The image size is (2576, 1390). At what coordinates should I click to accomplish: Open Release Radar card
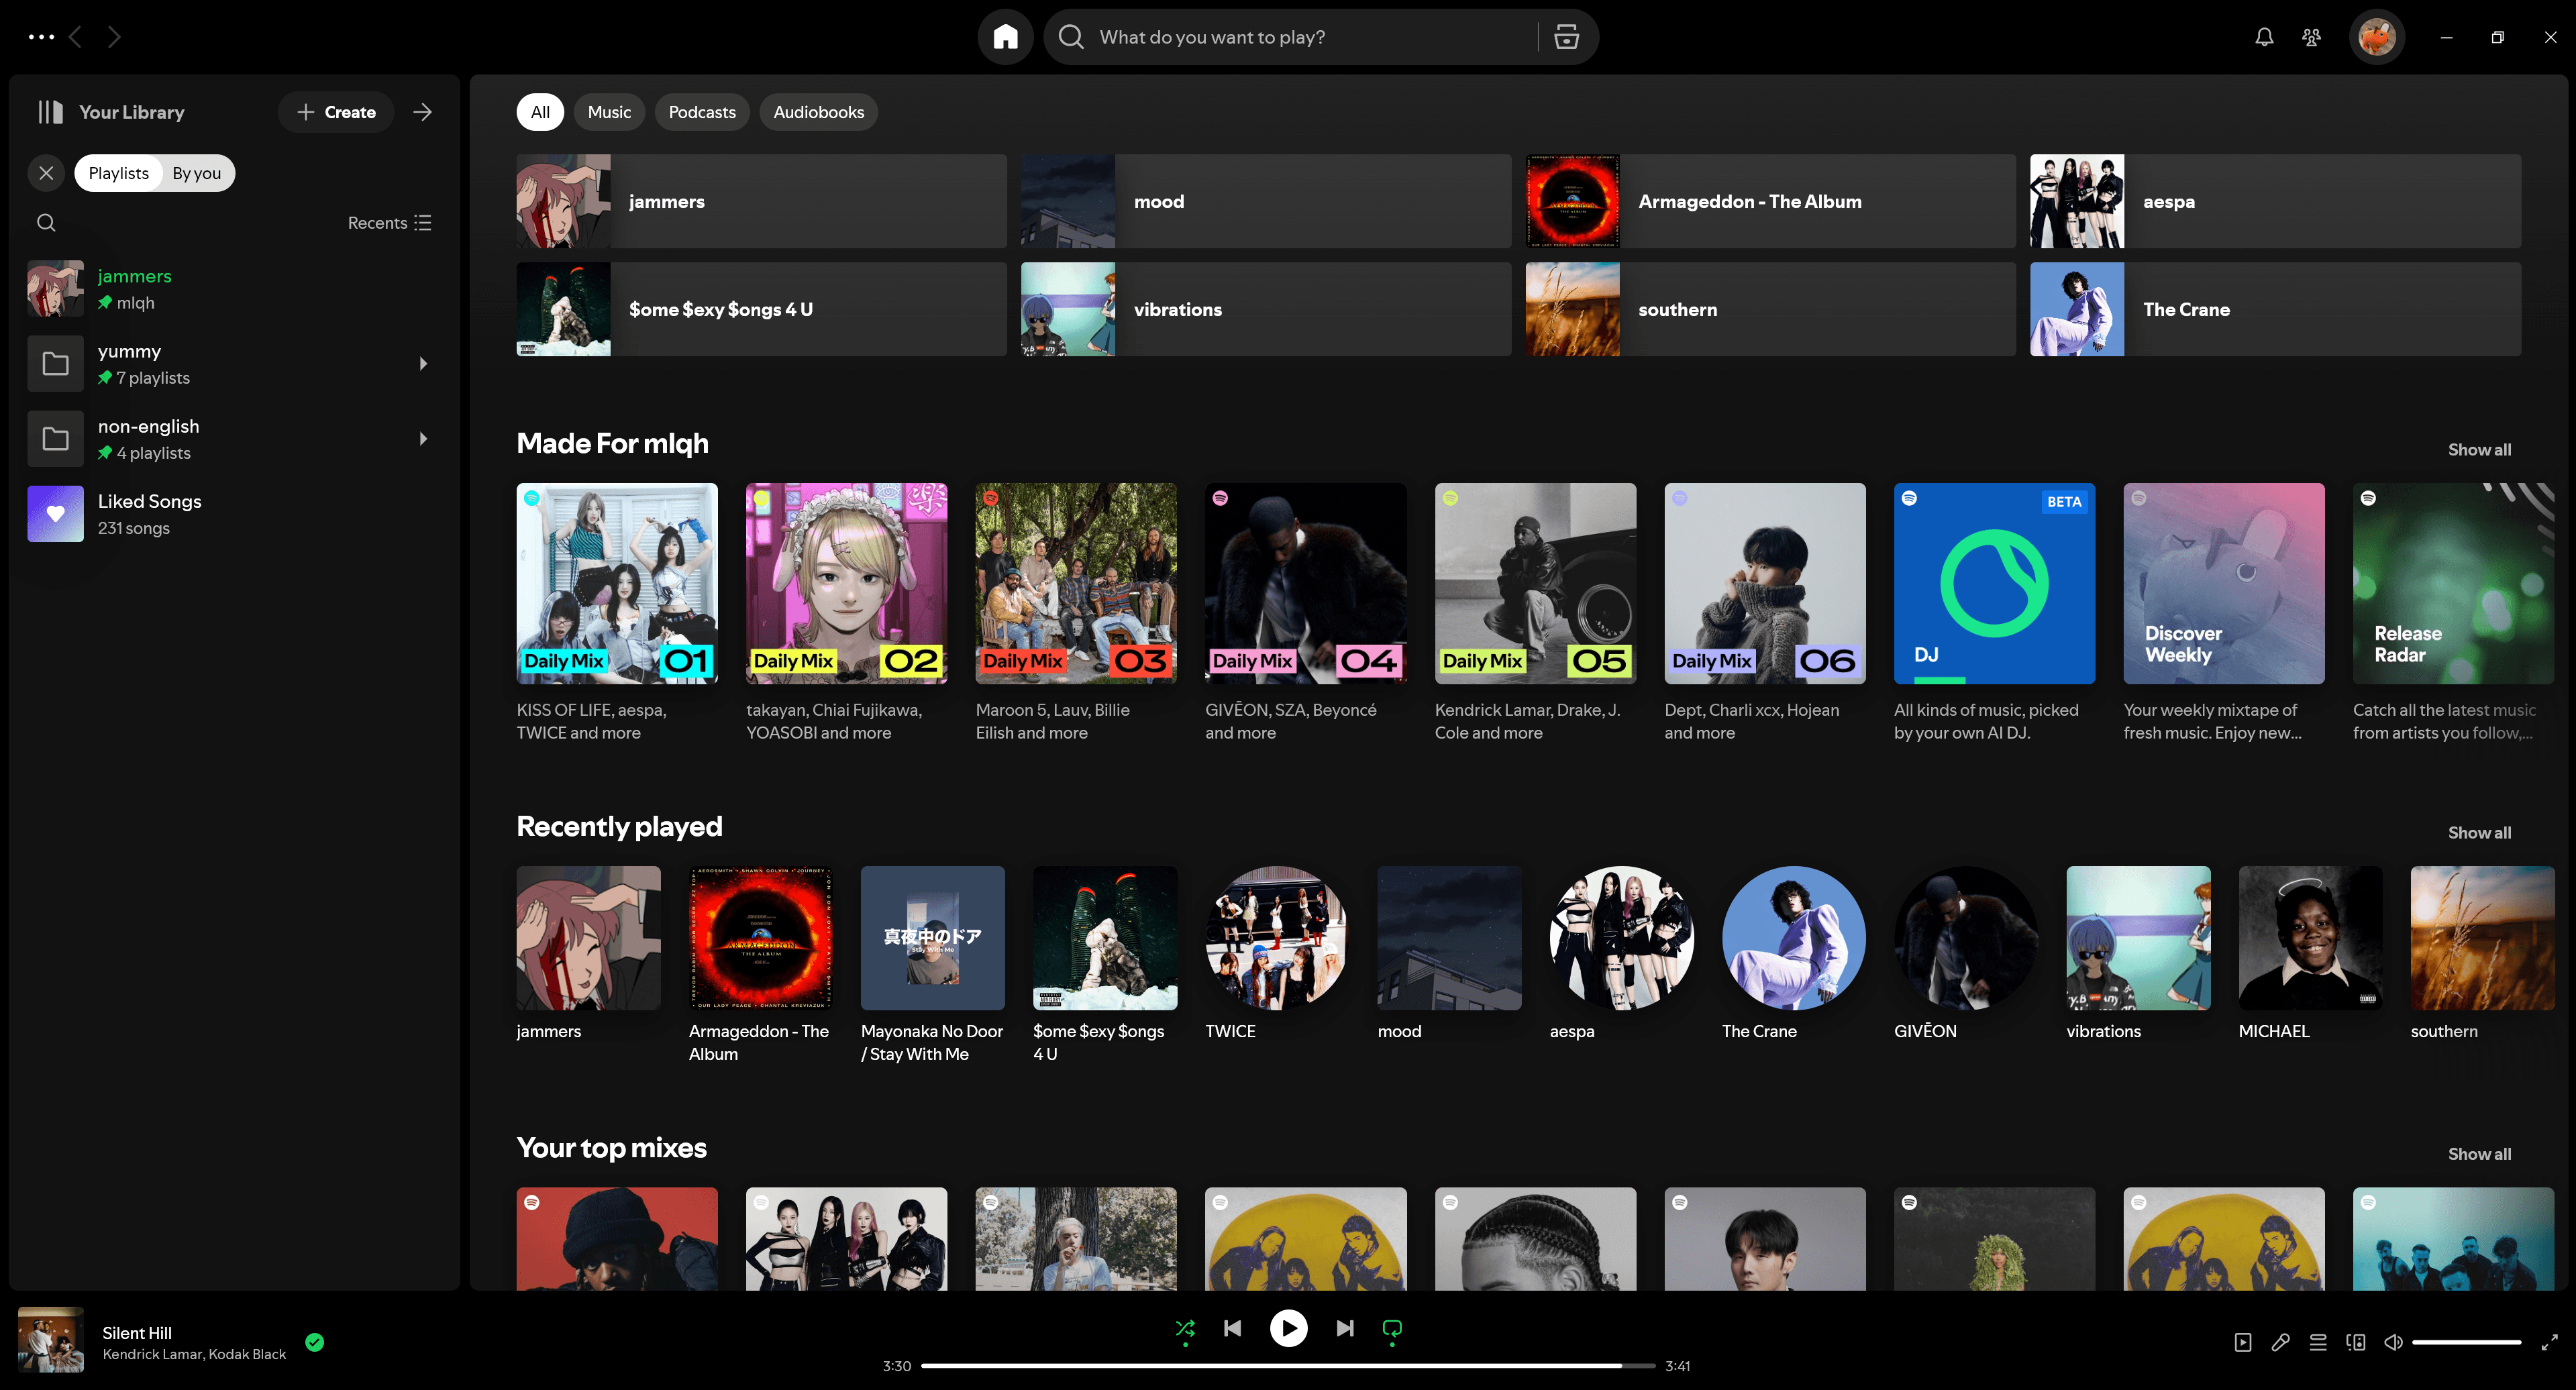tap(2453, 613)
